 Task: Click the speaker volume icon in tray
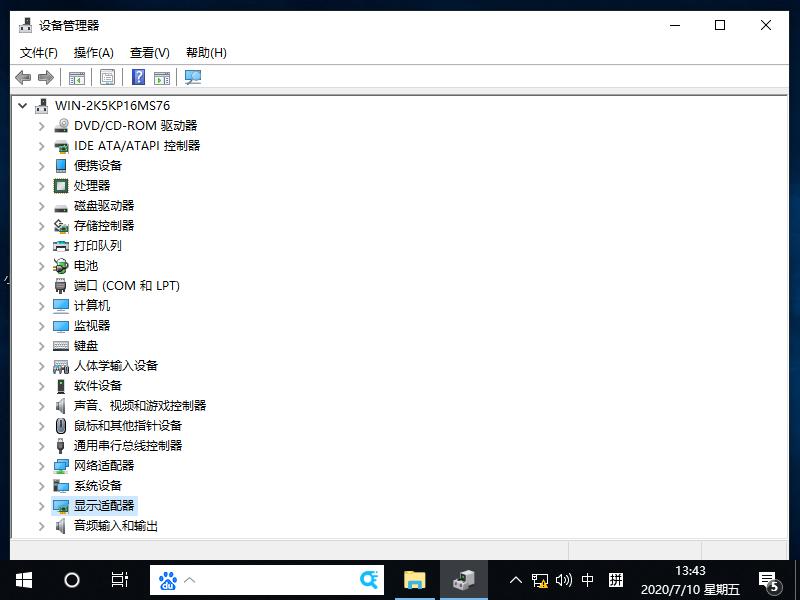click(564, 580)
